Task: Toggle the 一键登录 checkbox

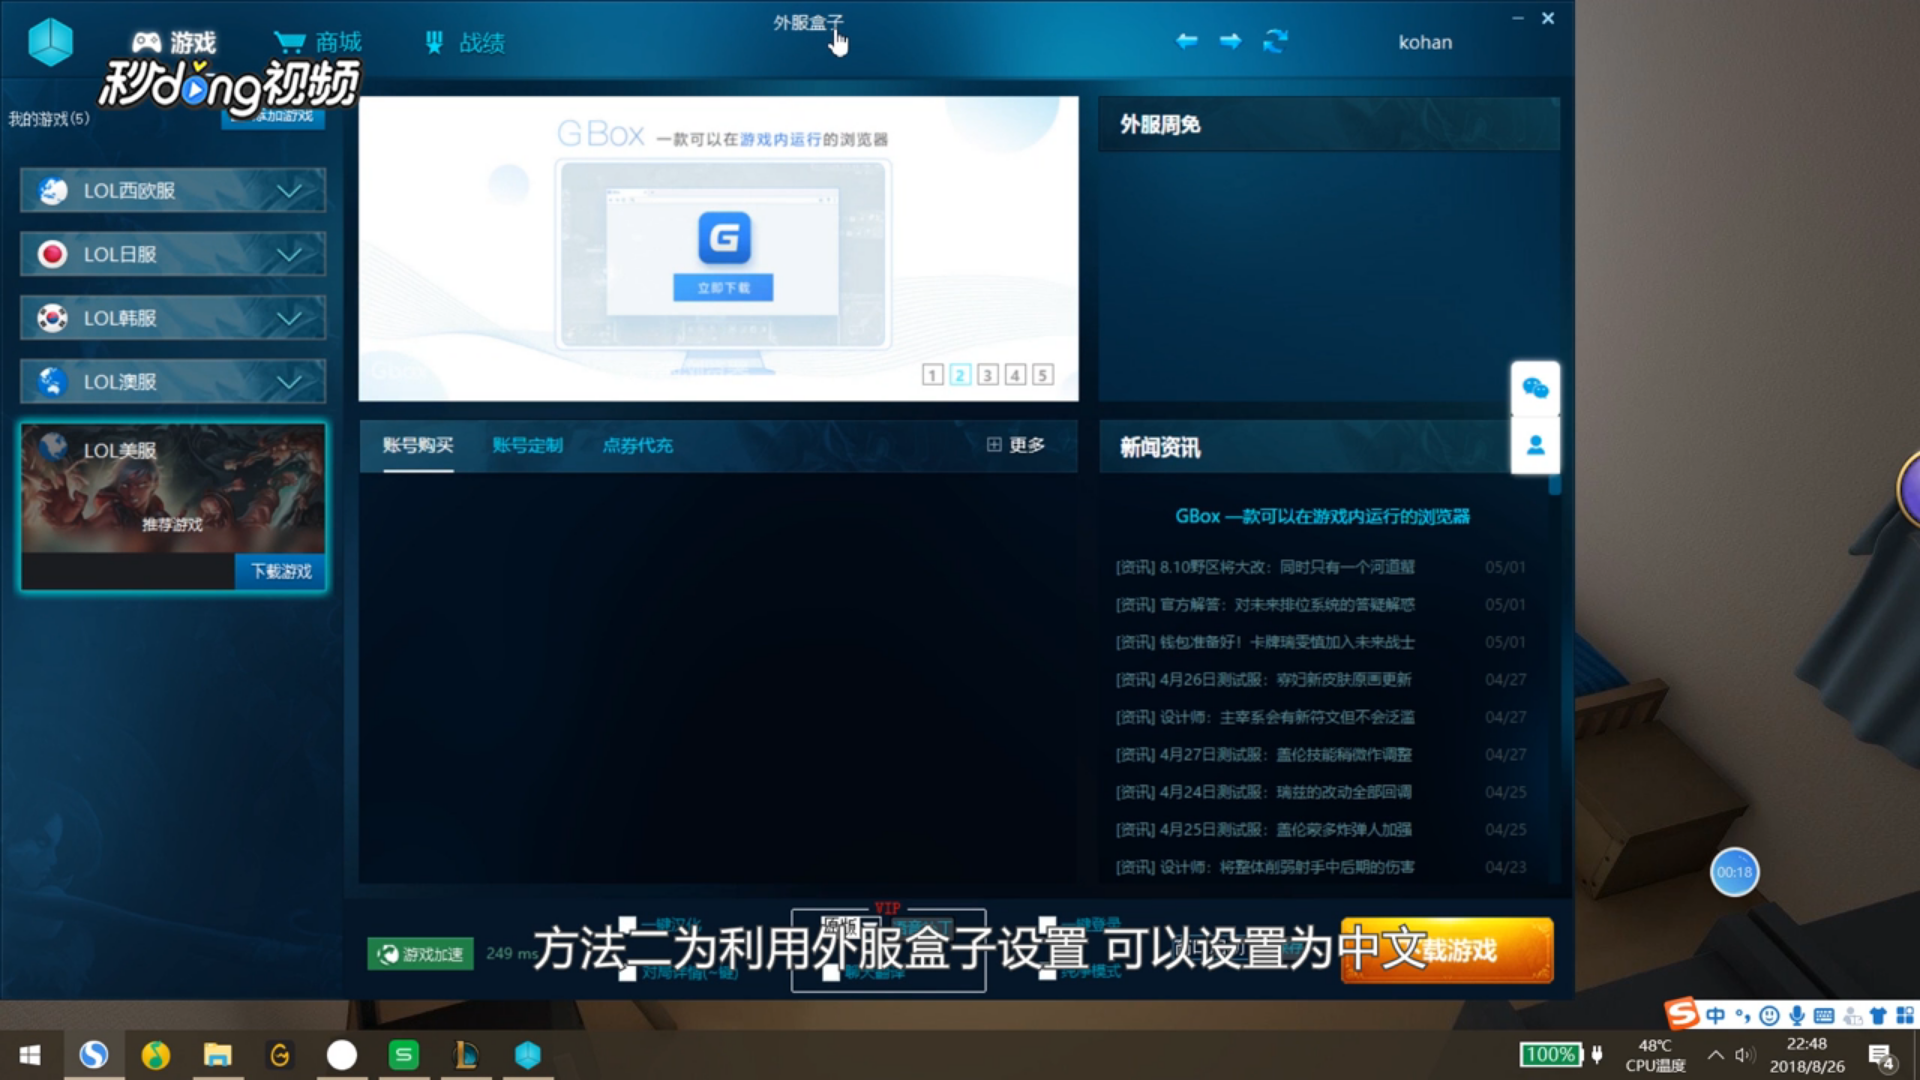Action: 1047,925
